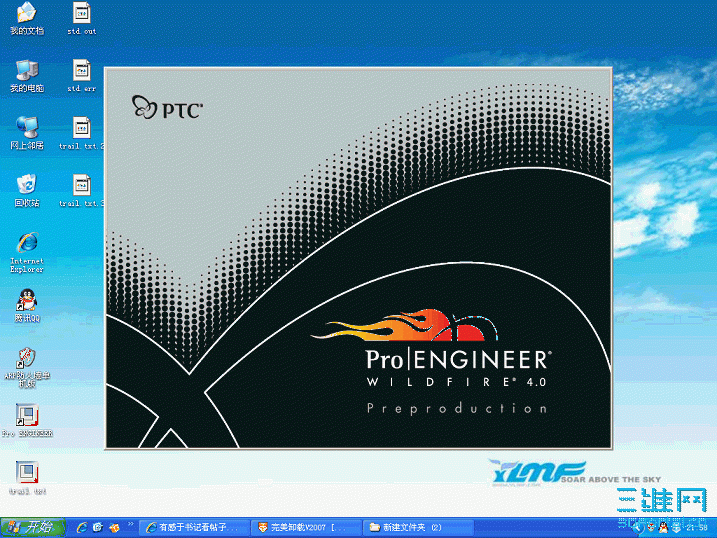Select the std.err file icon
The width and height of the screenshot is (717, 538).
pyautogui.click(x=81, y=76)
